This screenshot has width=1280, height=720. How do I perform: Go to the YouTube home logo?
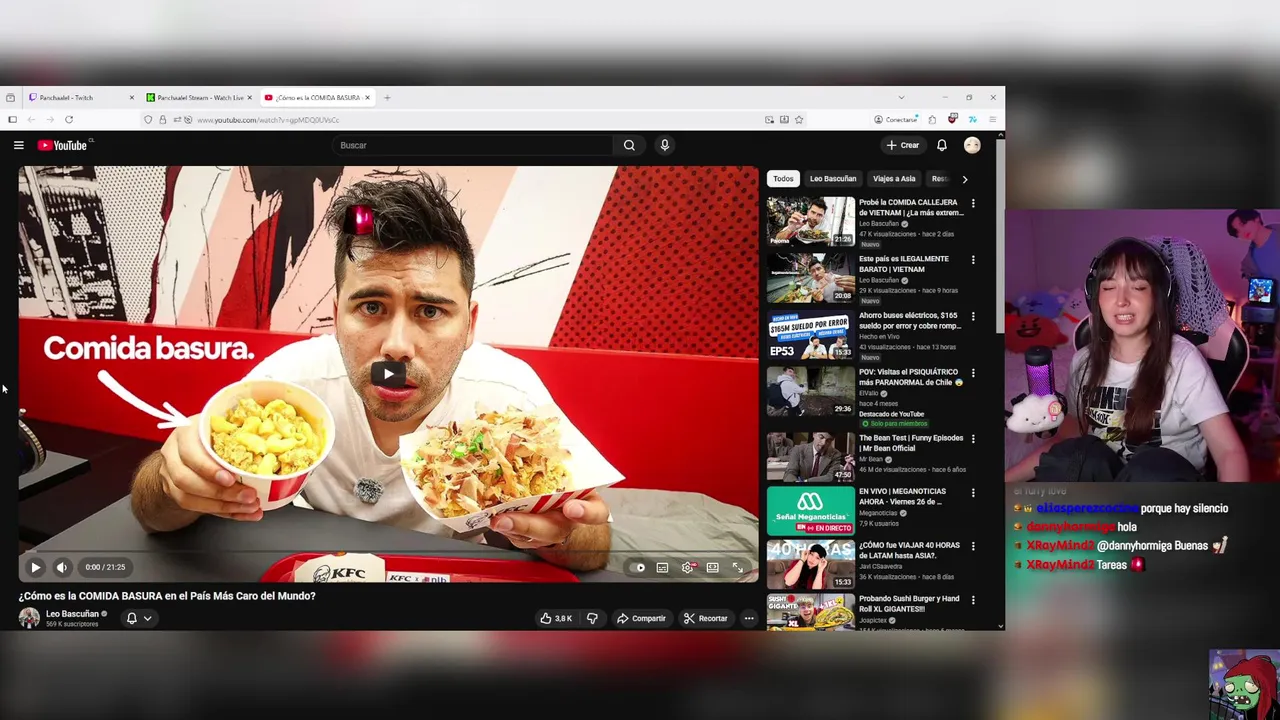click(x=63, y=145)
